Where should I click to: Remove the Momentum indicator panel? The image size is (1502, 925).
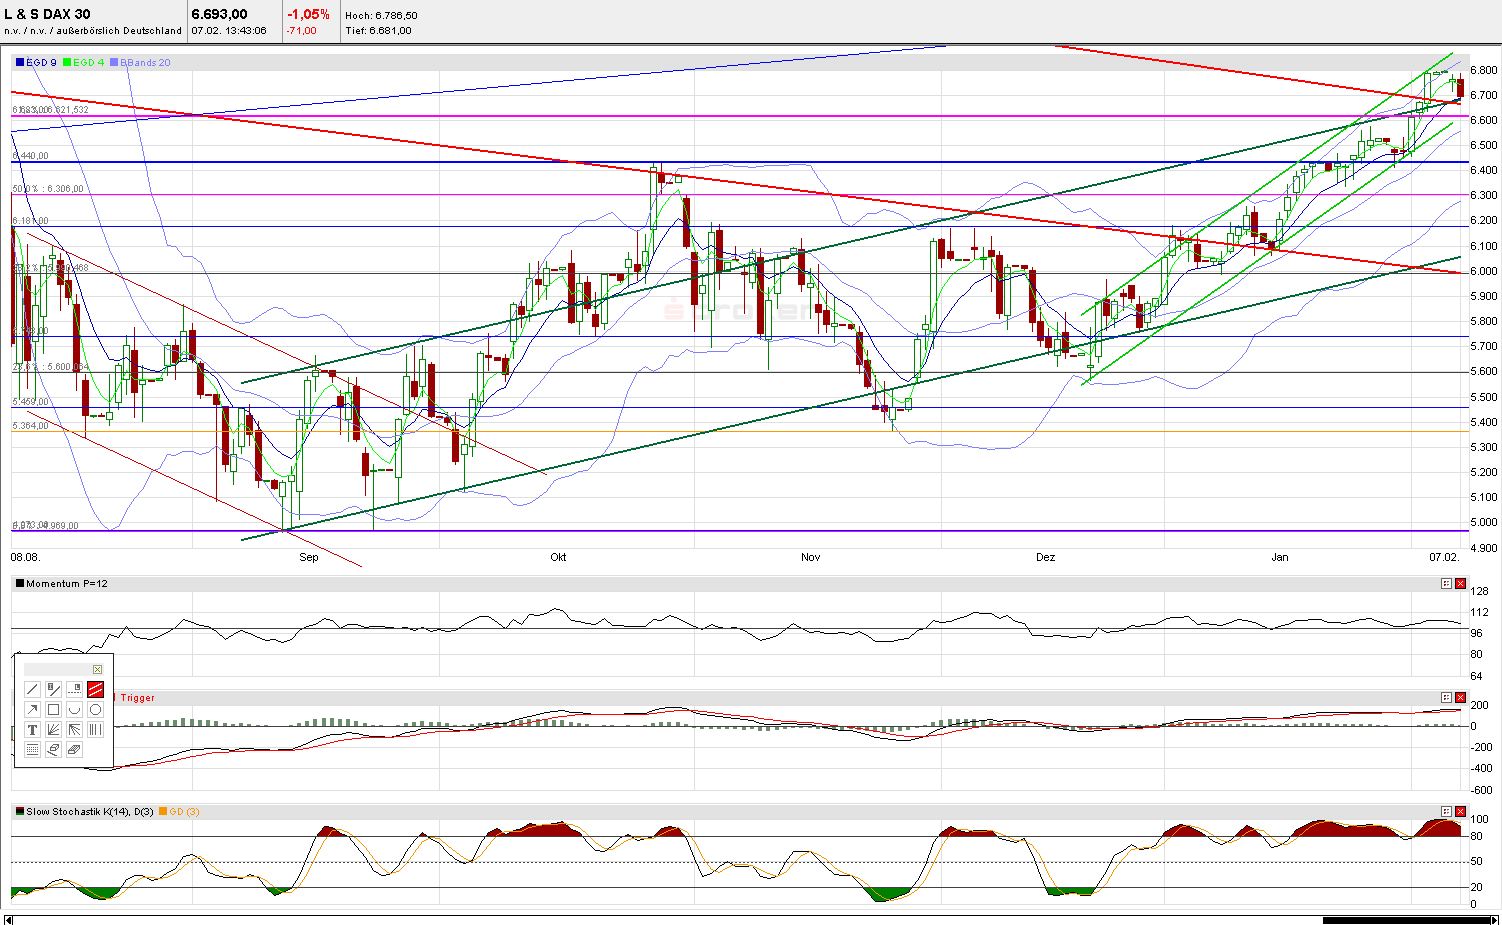click(1460, 583)
